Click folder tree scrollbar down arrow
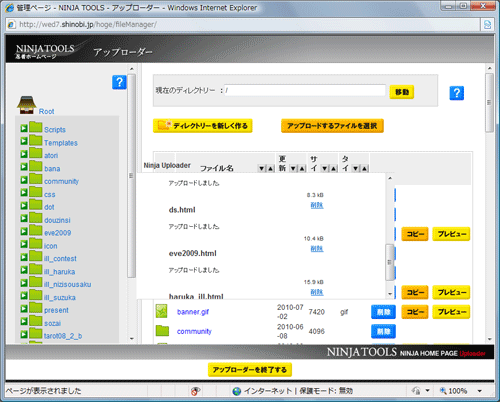This screenshot has height=402, width=500. 132,339
